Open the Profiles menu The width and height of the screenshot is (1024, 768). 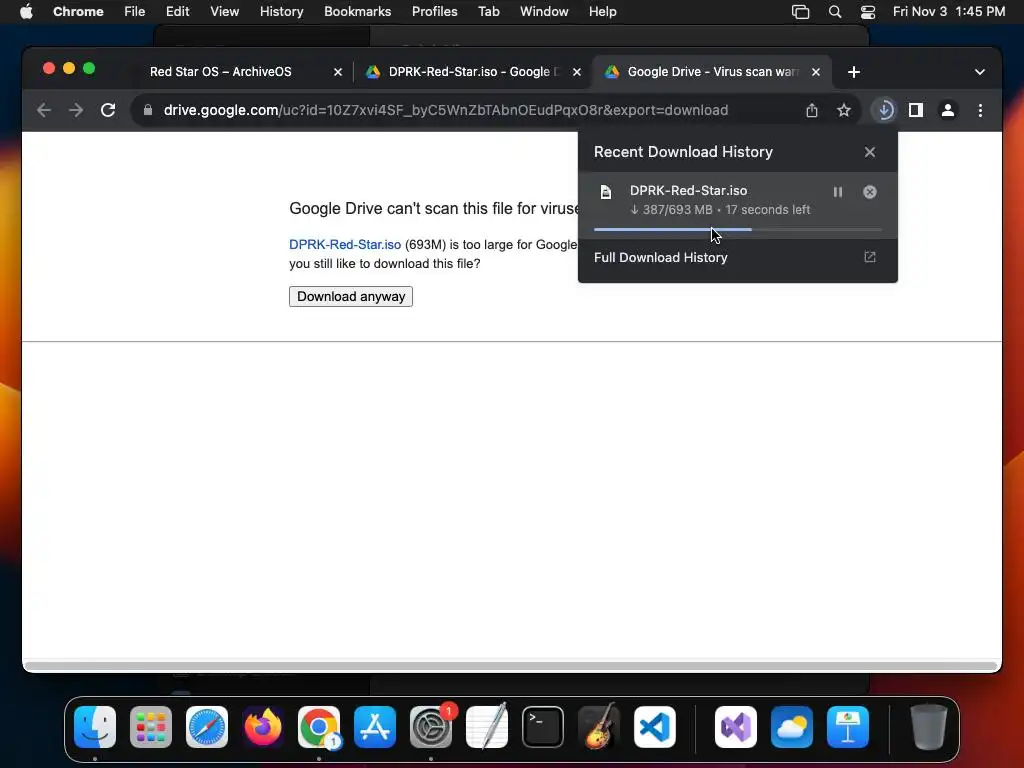click(x=434, y=12)
